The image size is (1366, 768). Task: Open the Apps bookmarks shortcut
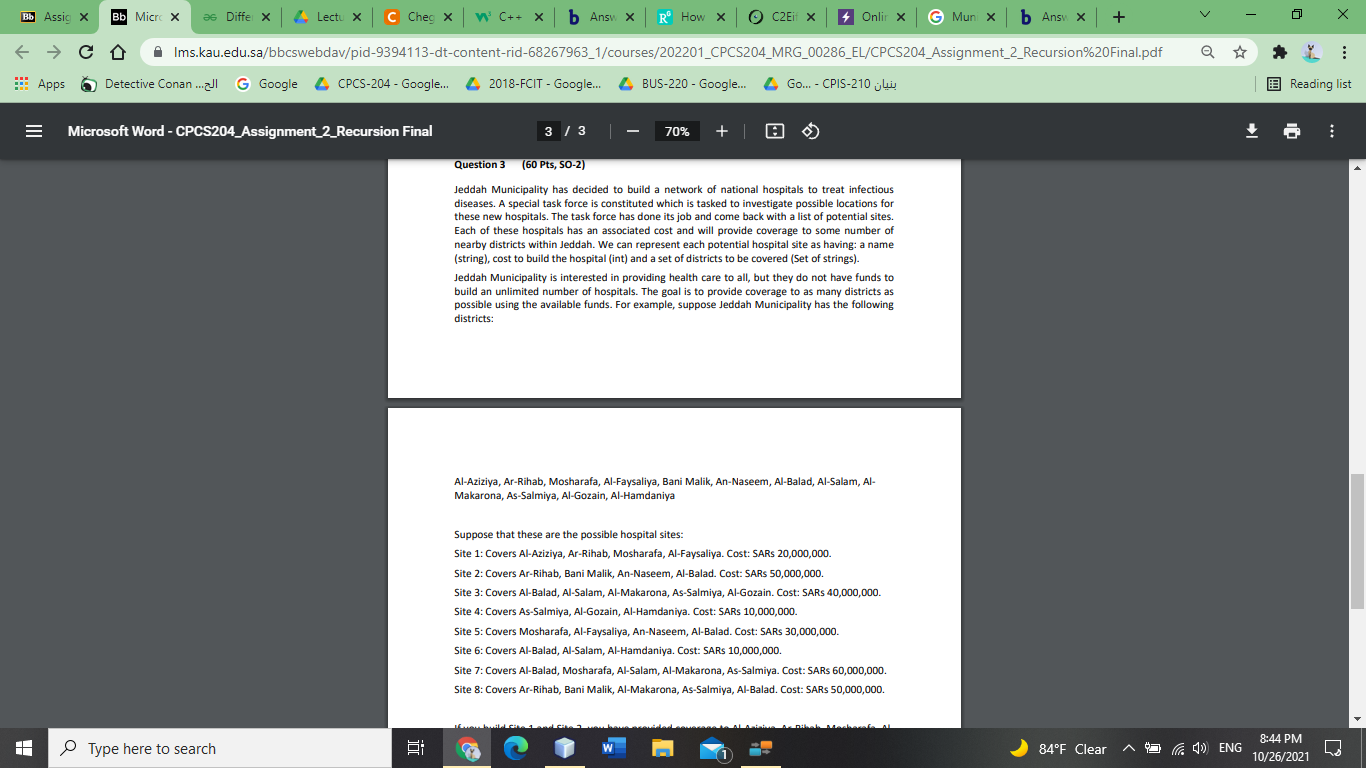click(40, 84)
